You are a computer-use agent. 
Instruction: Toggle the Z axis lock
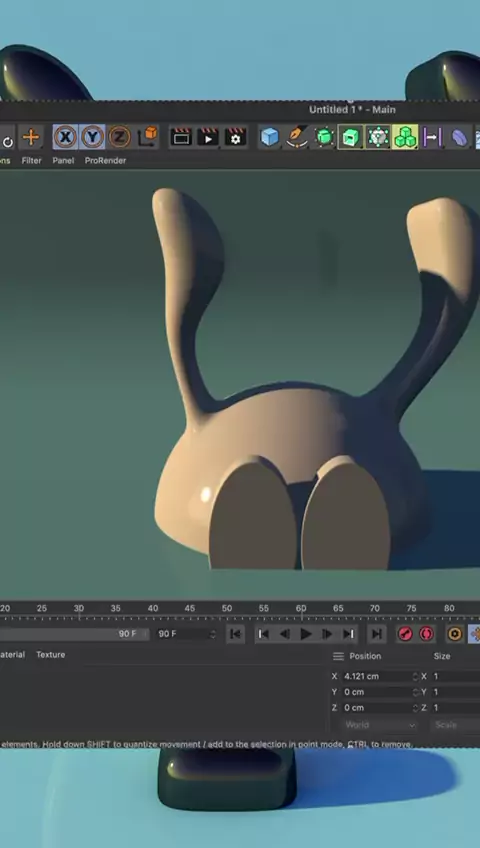click(x=119, y=137)
